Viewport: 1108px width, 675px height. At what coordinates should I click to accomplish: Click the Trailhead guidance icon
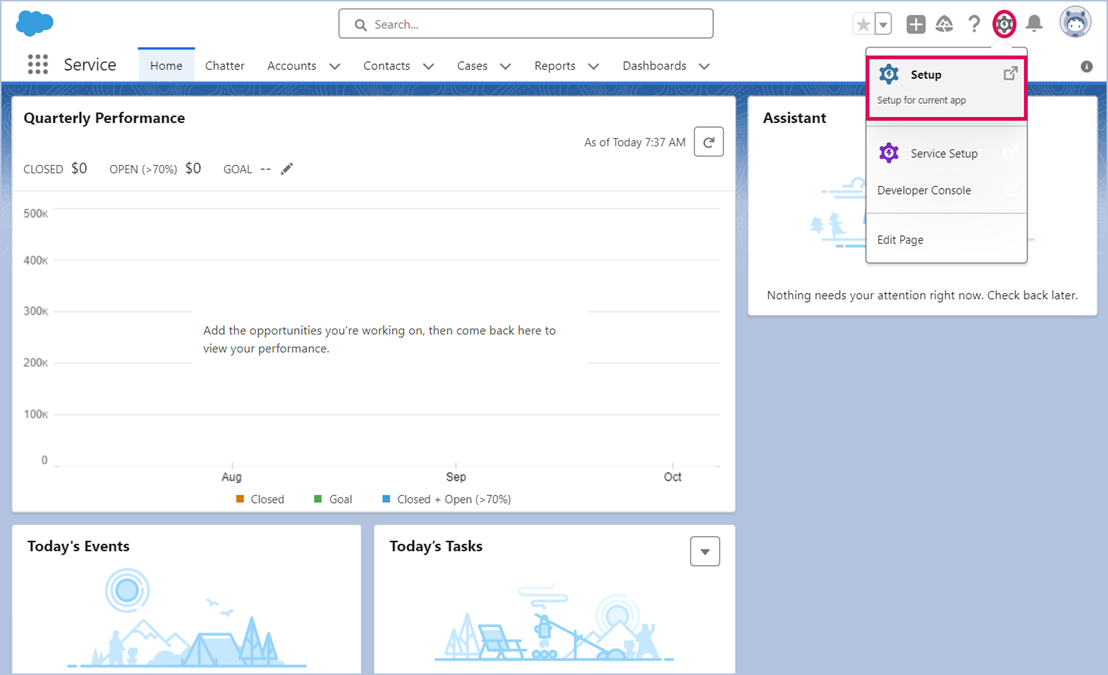click(944, 25)
